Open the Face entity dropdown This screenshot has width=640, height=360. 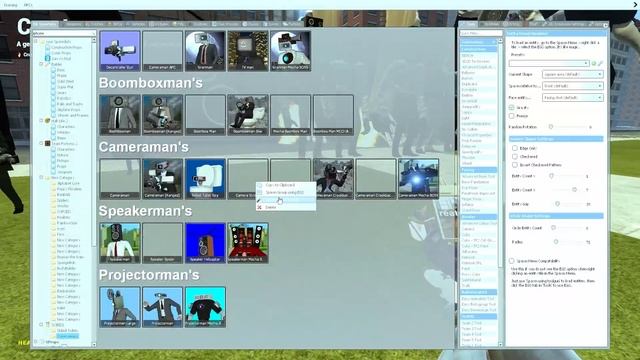click(x=573, y=98)
